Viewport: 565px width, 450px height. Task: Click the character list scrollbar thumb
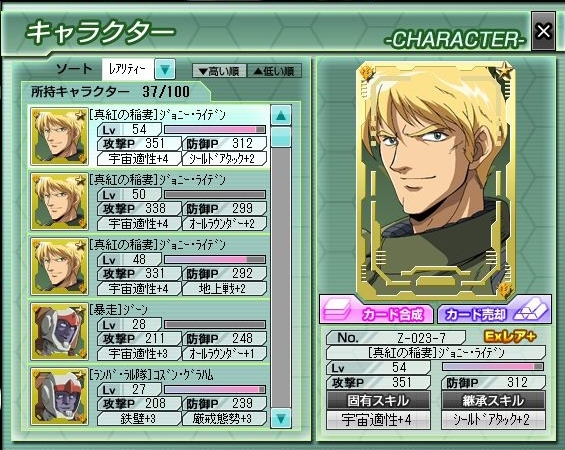281,137
